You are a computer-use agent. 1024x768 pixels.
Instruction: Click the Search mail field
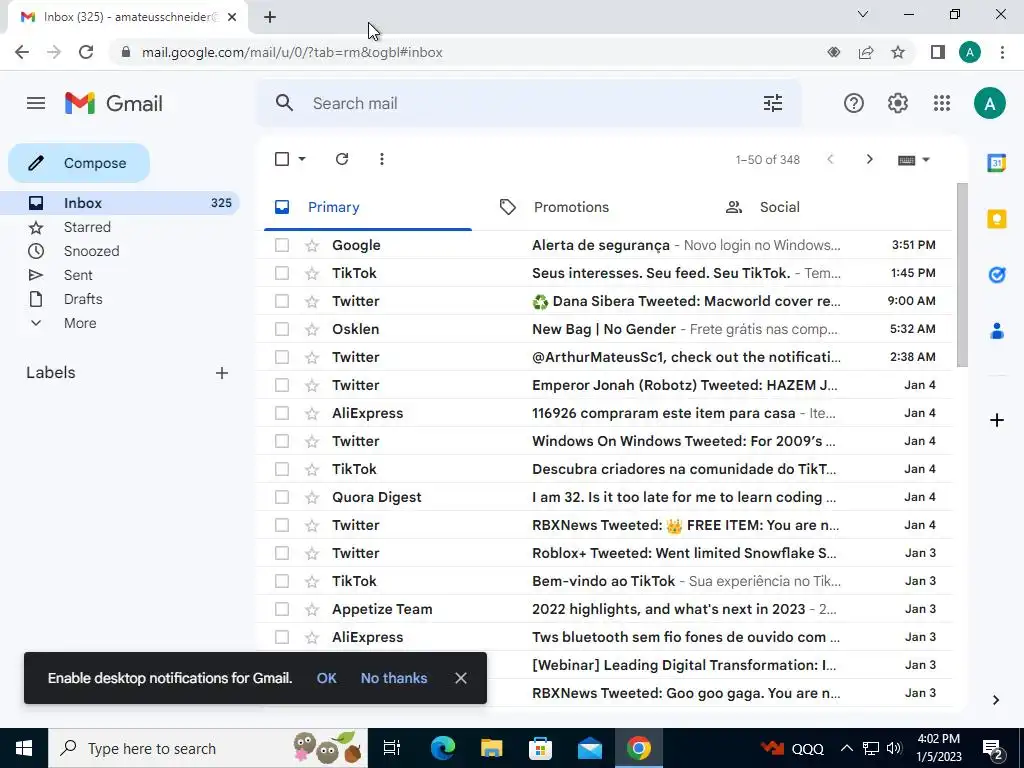click(529, 103)
